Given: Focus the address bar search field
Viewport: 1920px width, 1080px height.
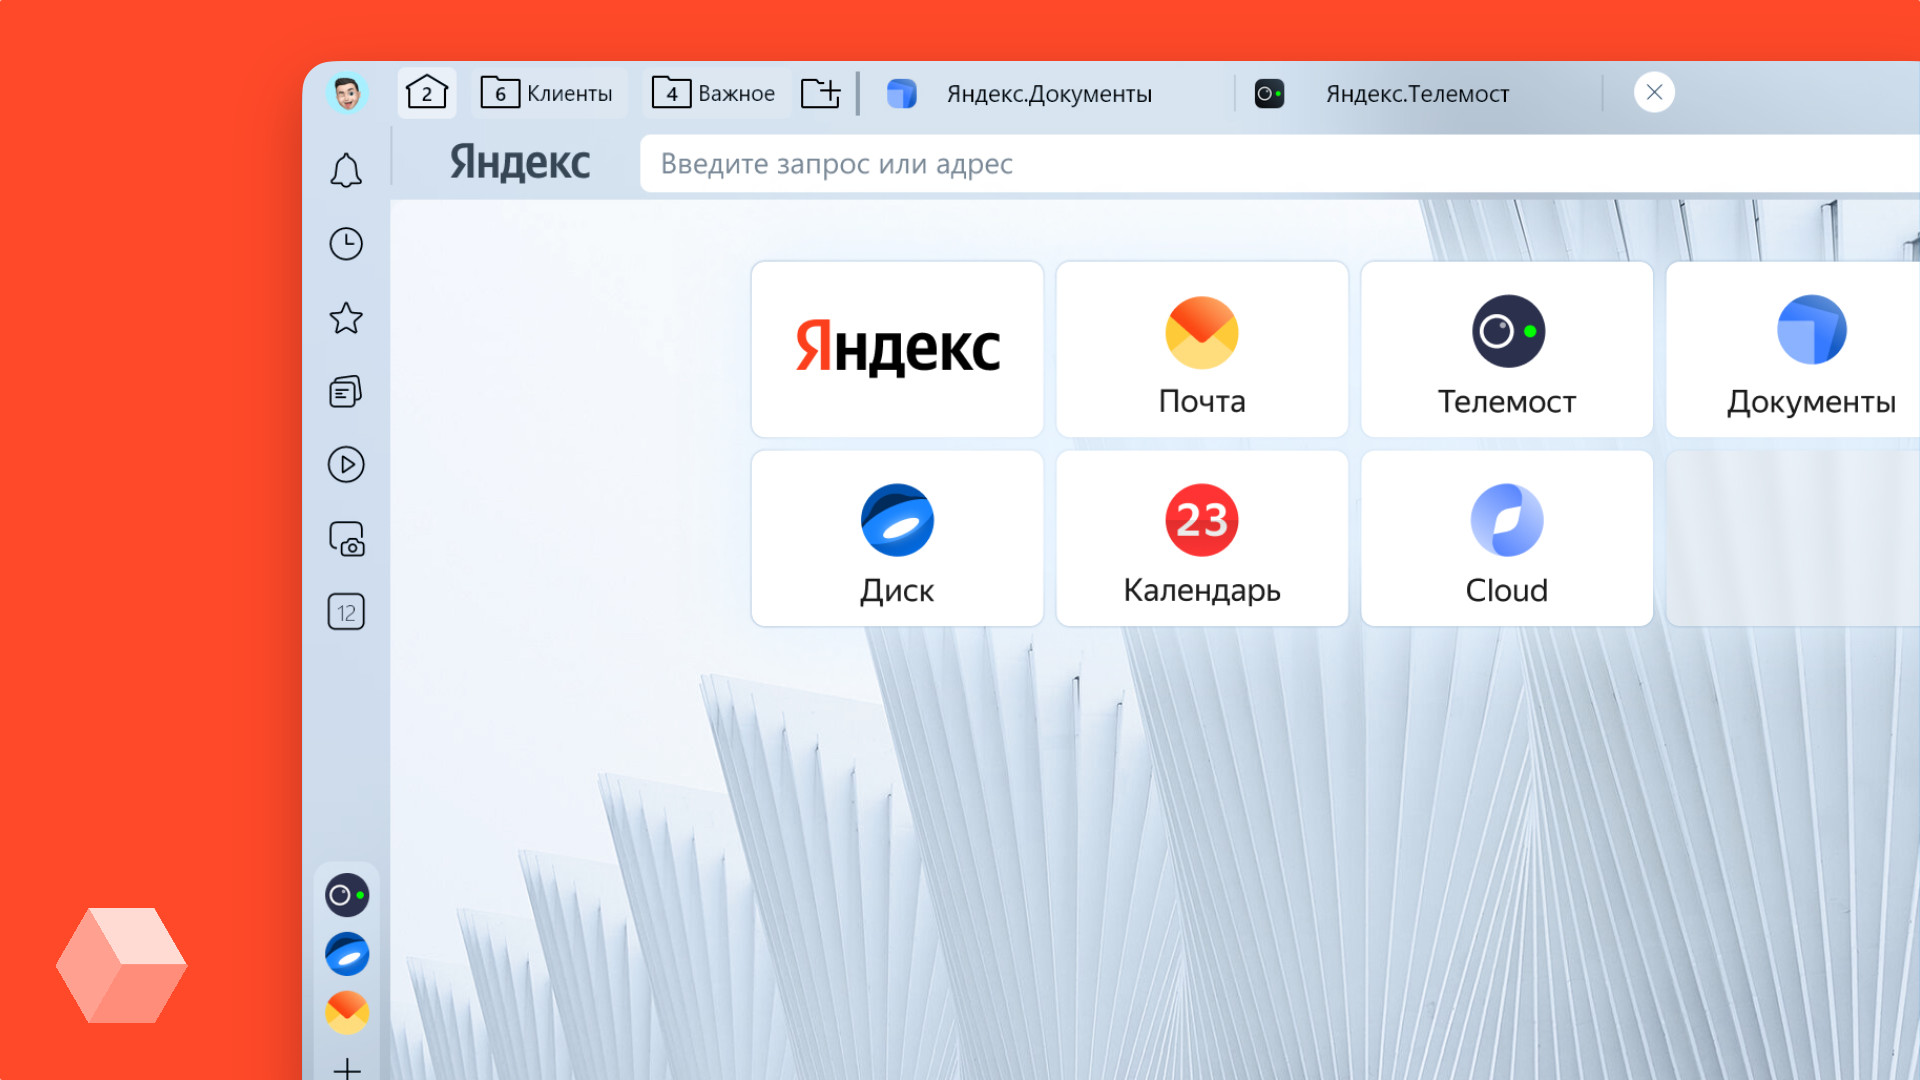Looking at the screenshot, I should click(1280, 164).
